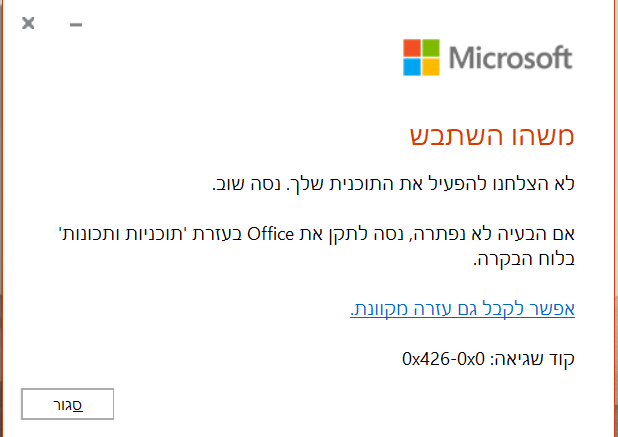618x437 pixels.
Task: Click the gray Microsoft wordmark
Action: pyautogui.click(x=510, y=58)
